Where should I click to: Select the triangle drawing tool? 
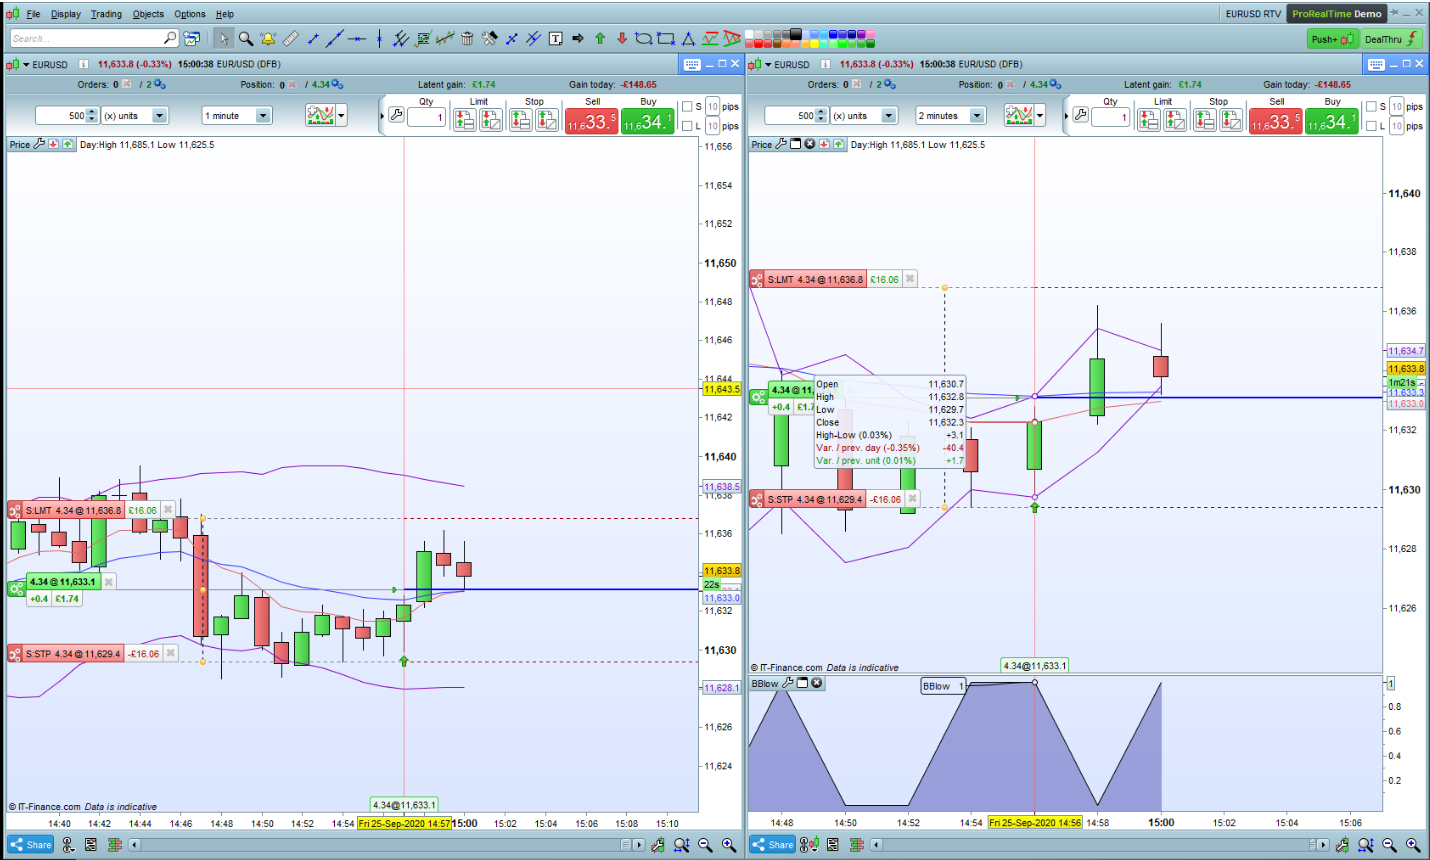(x=688, y=39)
